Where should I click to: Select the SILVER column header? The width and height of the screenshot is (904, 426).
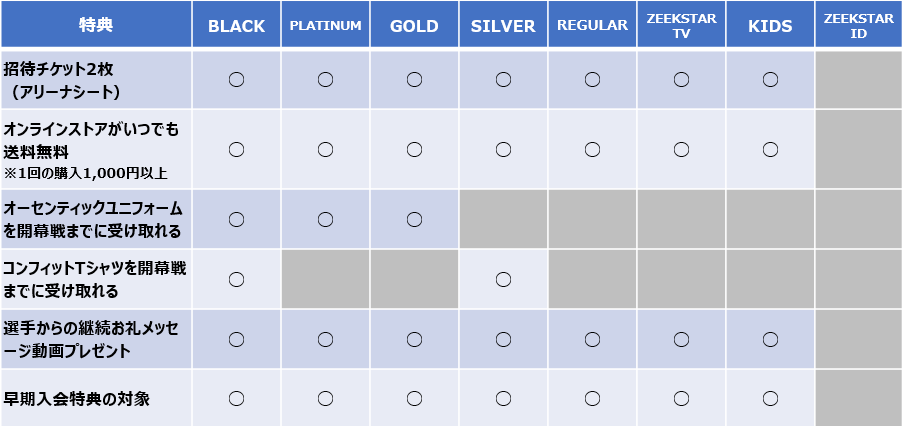(x=503, y=24)
